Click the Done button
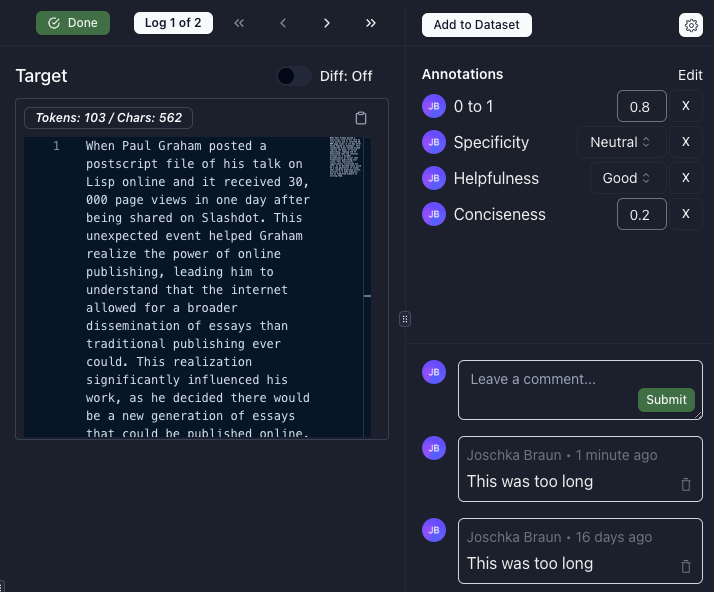The width and height of the screenshot is (714, 592). tap(73, 23)
